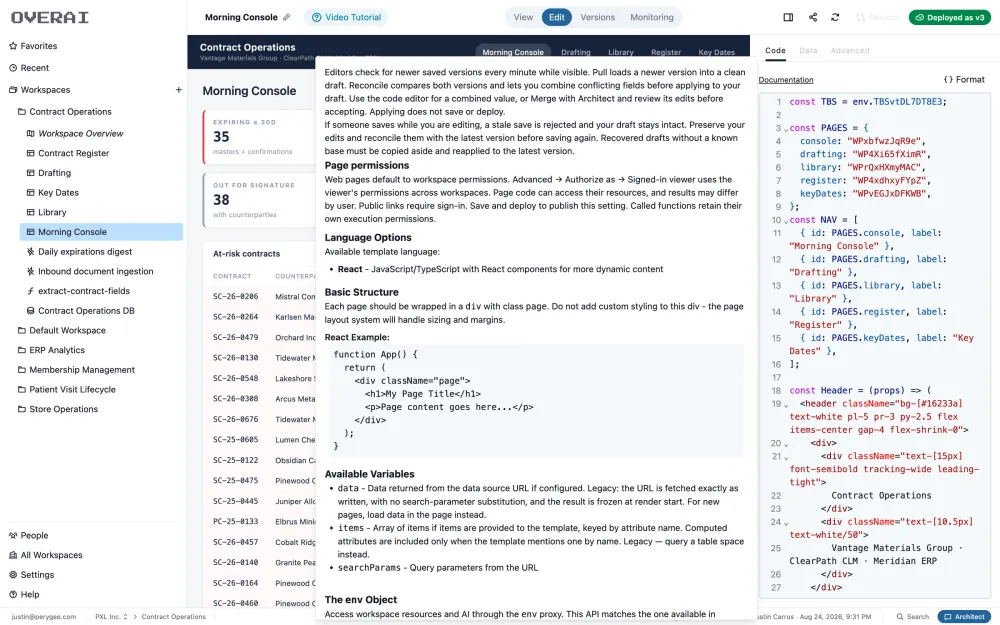Viewport: 1000px width, 625px height.
Task: Select the Edit mode tab
Action: pyautogui.click(x=557, y=17)
